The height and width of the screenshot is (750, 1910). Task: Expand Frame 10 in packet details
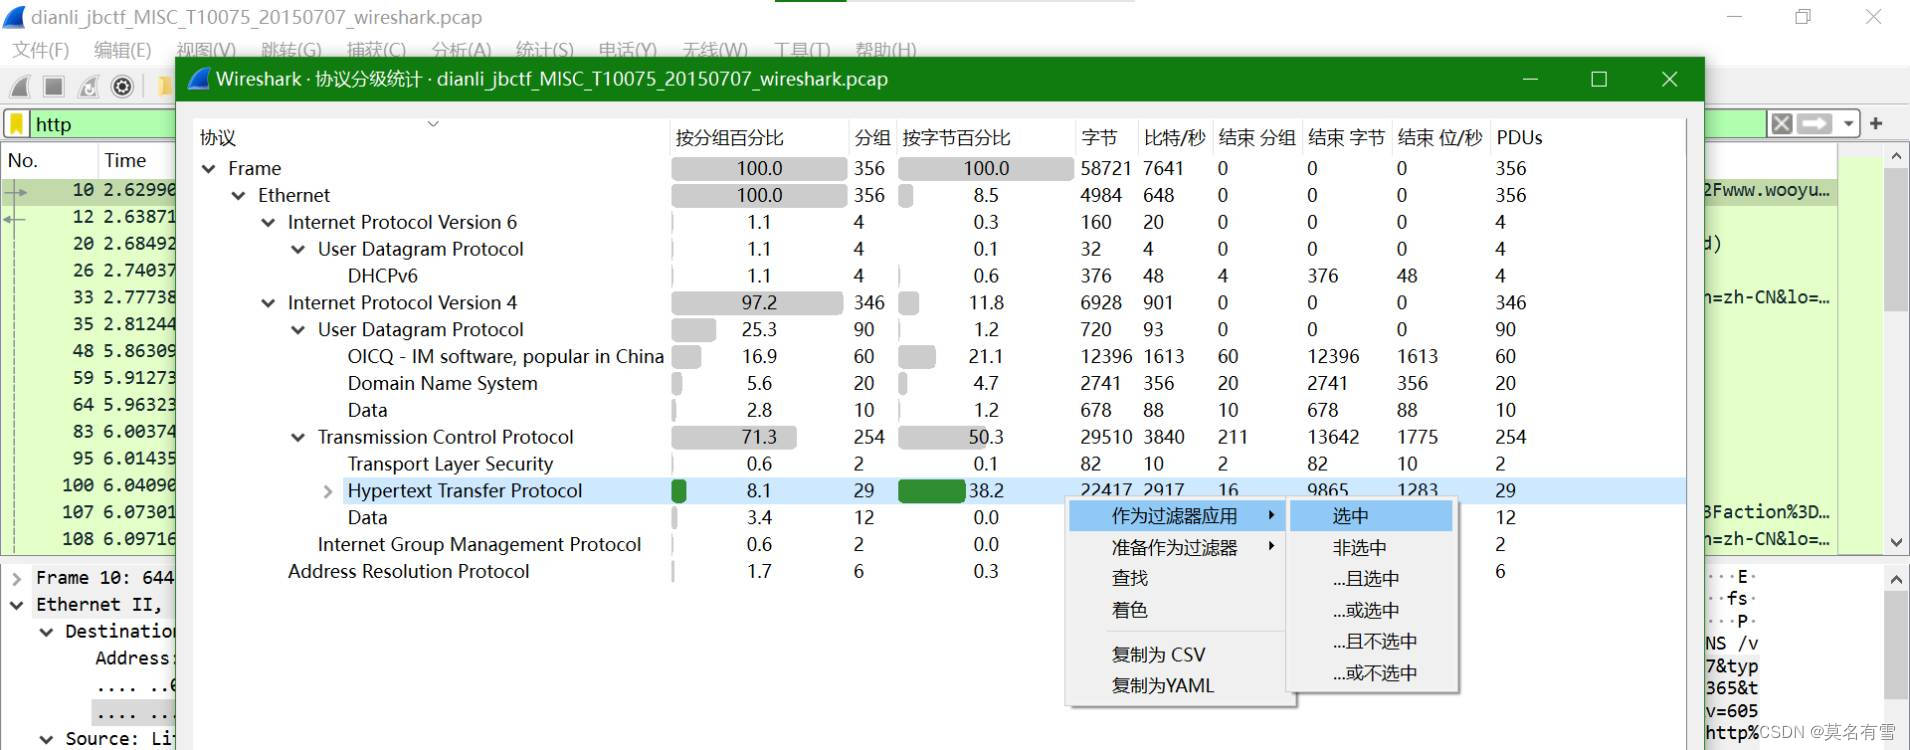(x=17, y=578)
